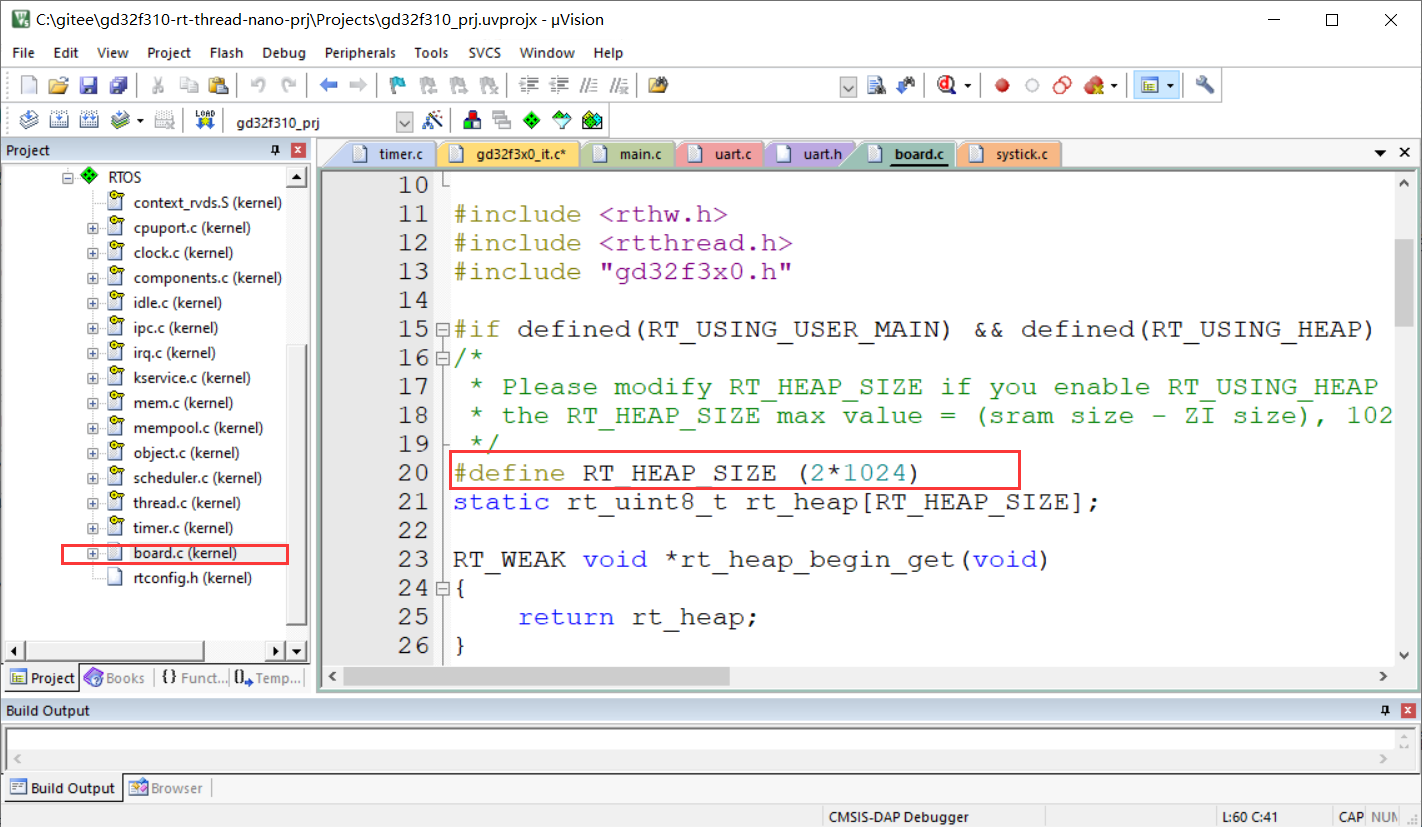
Task: Open the Peripherals menu
Action: (x=360, y=53)
